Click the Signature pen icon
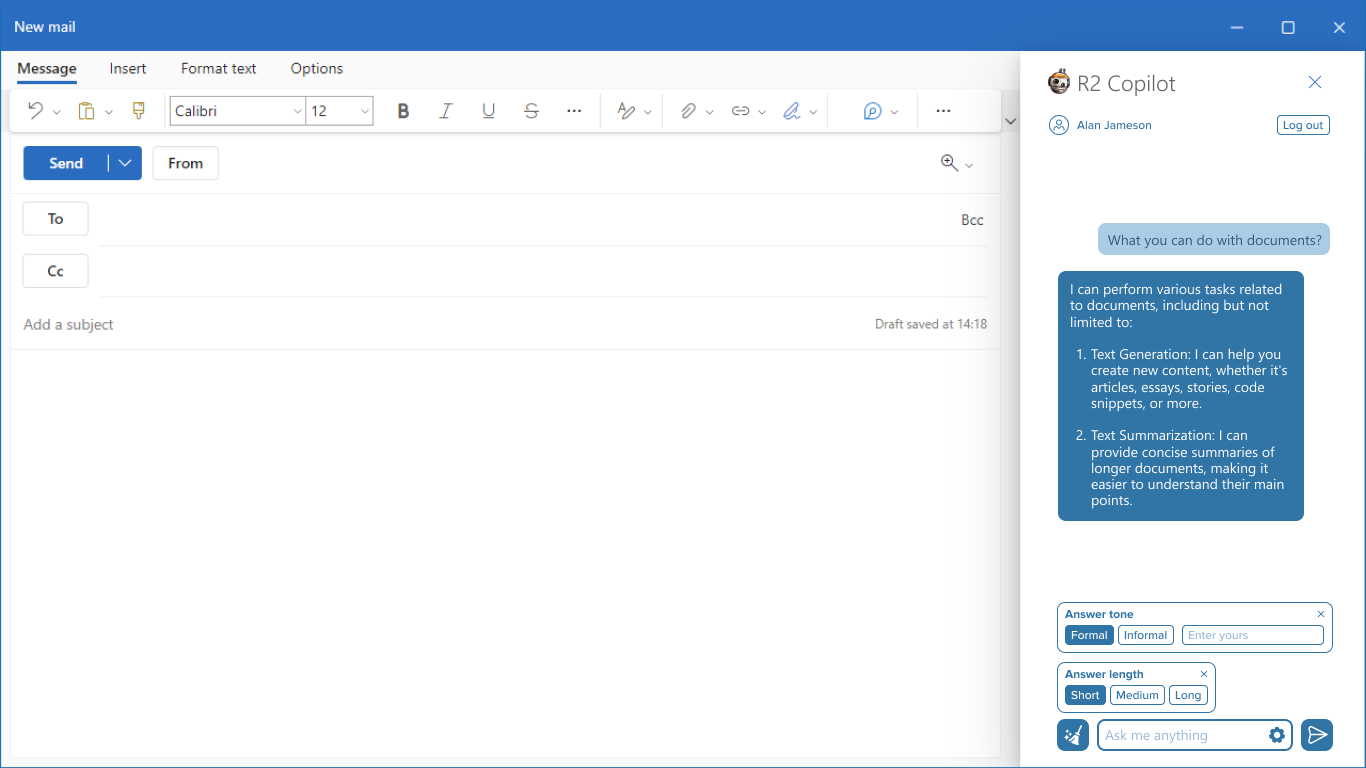 (792, 111)
